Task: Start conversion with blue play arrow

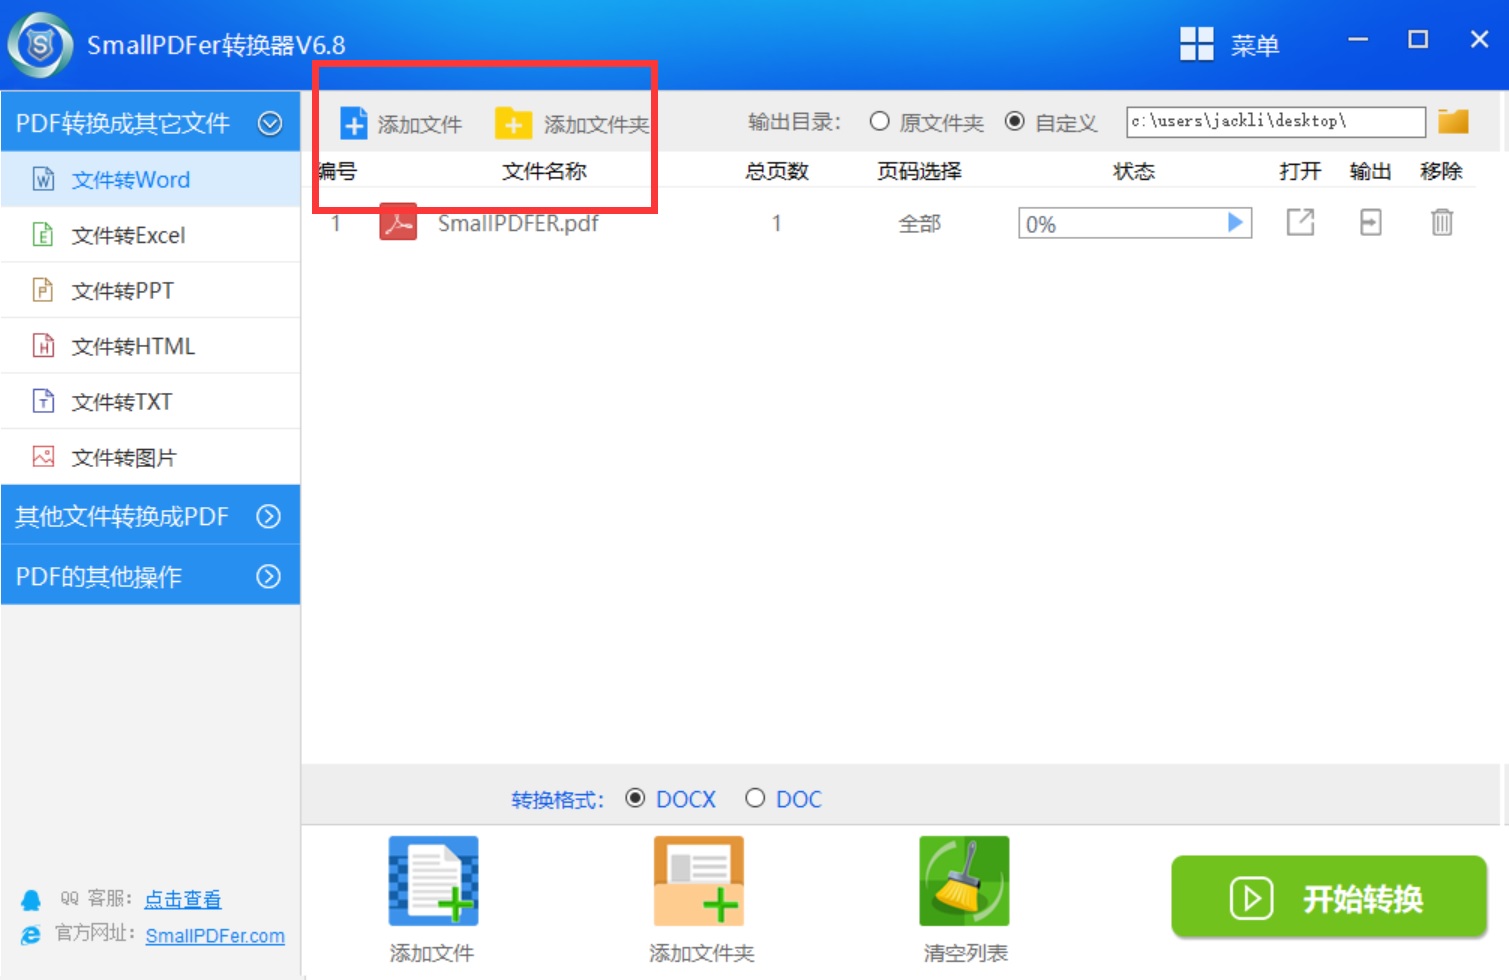Action: pyautogui.click(x=1236, y=222)
